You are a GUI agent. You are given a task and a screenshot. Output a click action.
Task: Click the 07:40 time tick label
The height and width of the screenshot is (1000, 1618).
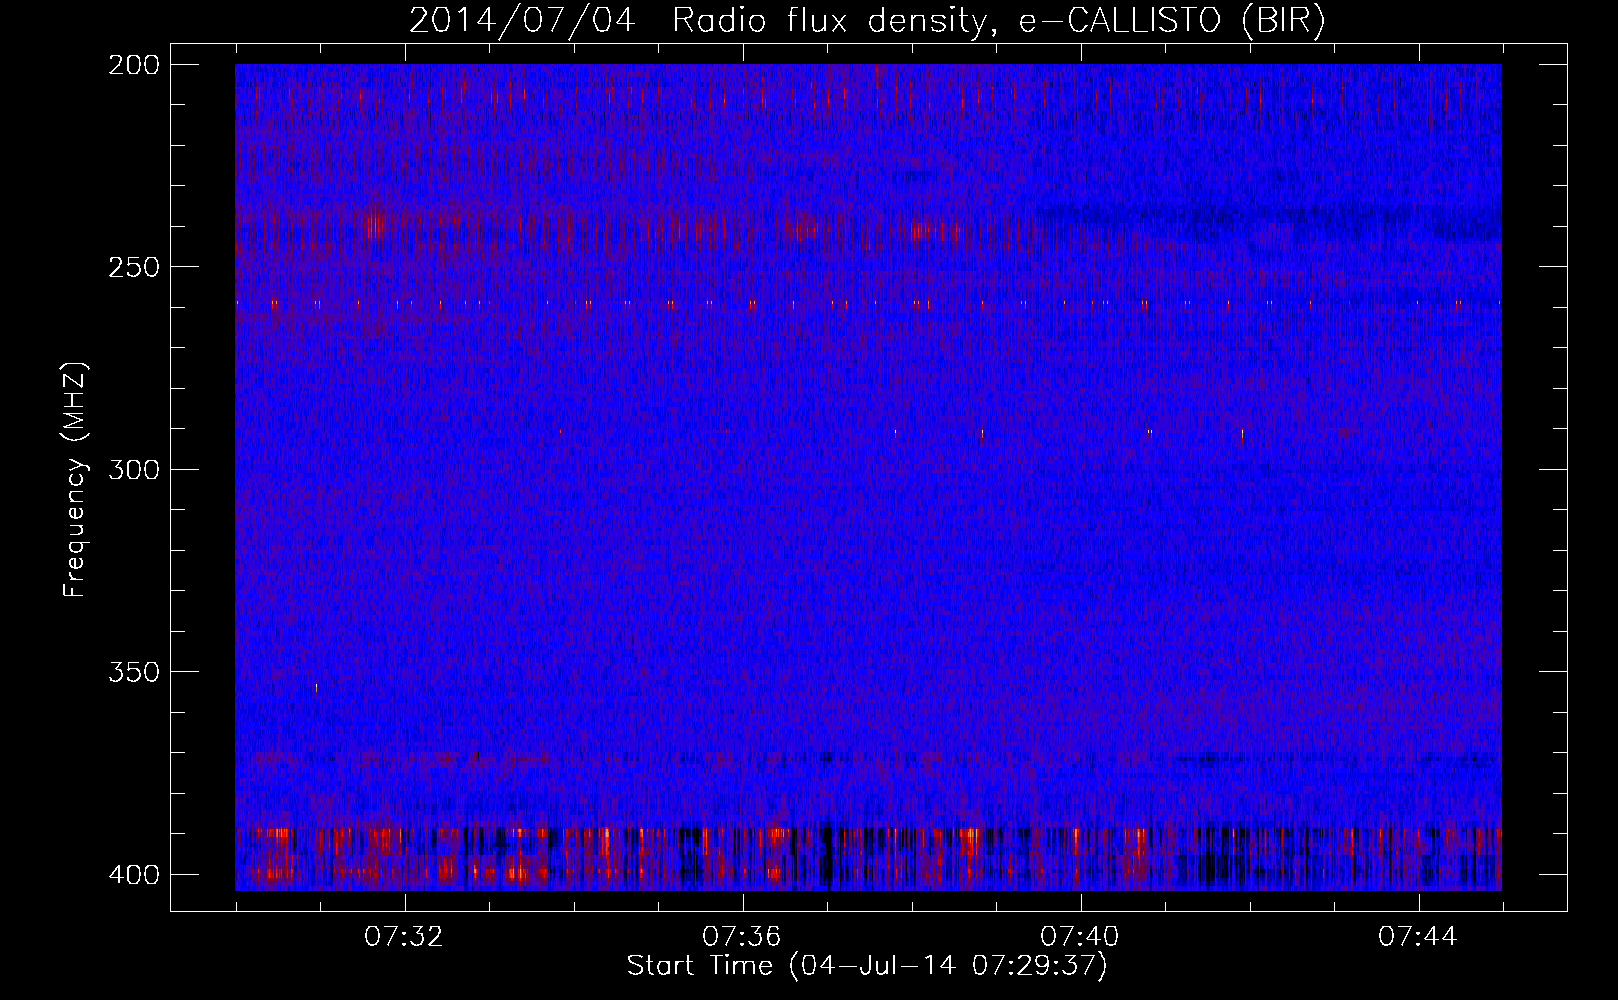[1080, 937]
